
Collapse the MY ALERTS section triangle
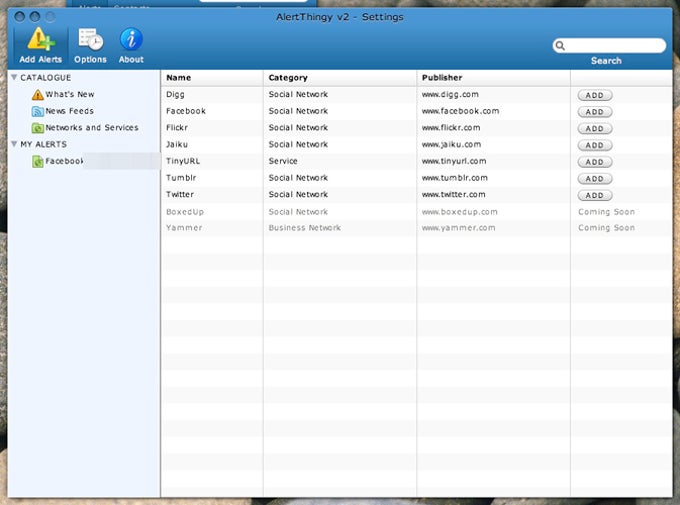[x=14, y=144]
